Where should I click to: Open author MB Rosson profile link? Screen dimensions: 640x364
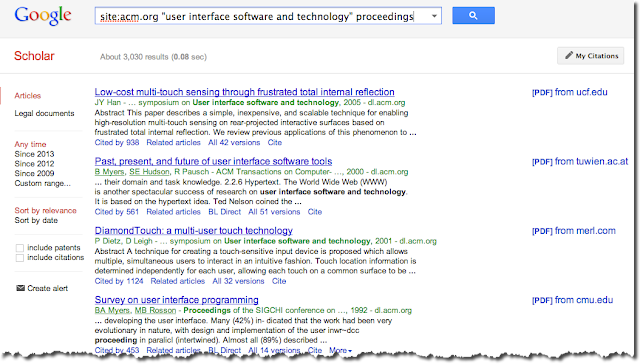tap(156, 311)
